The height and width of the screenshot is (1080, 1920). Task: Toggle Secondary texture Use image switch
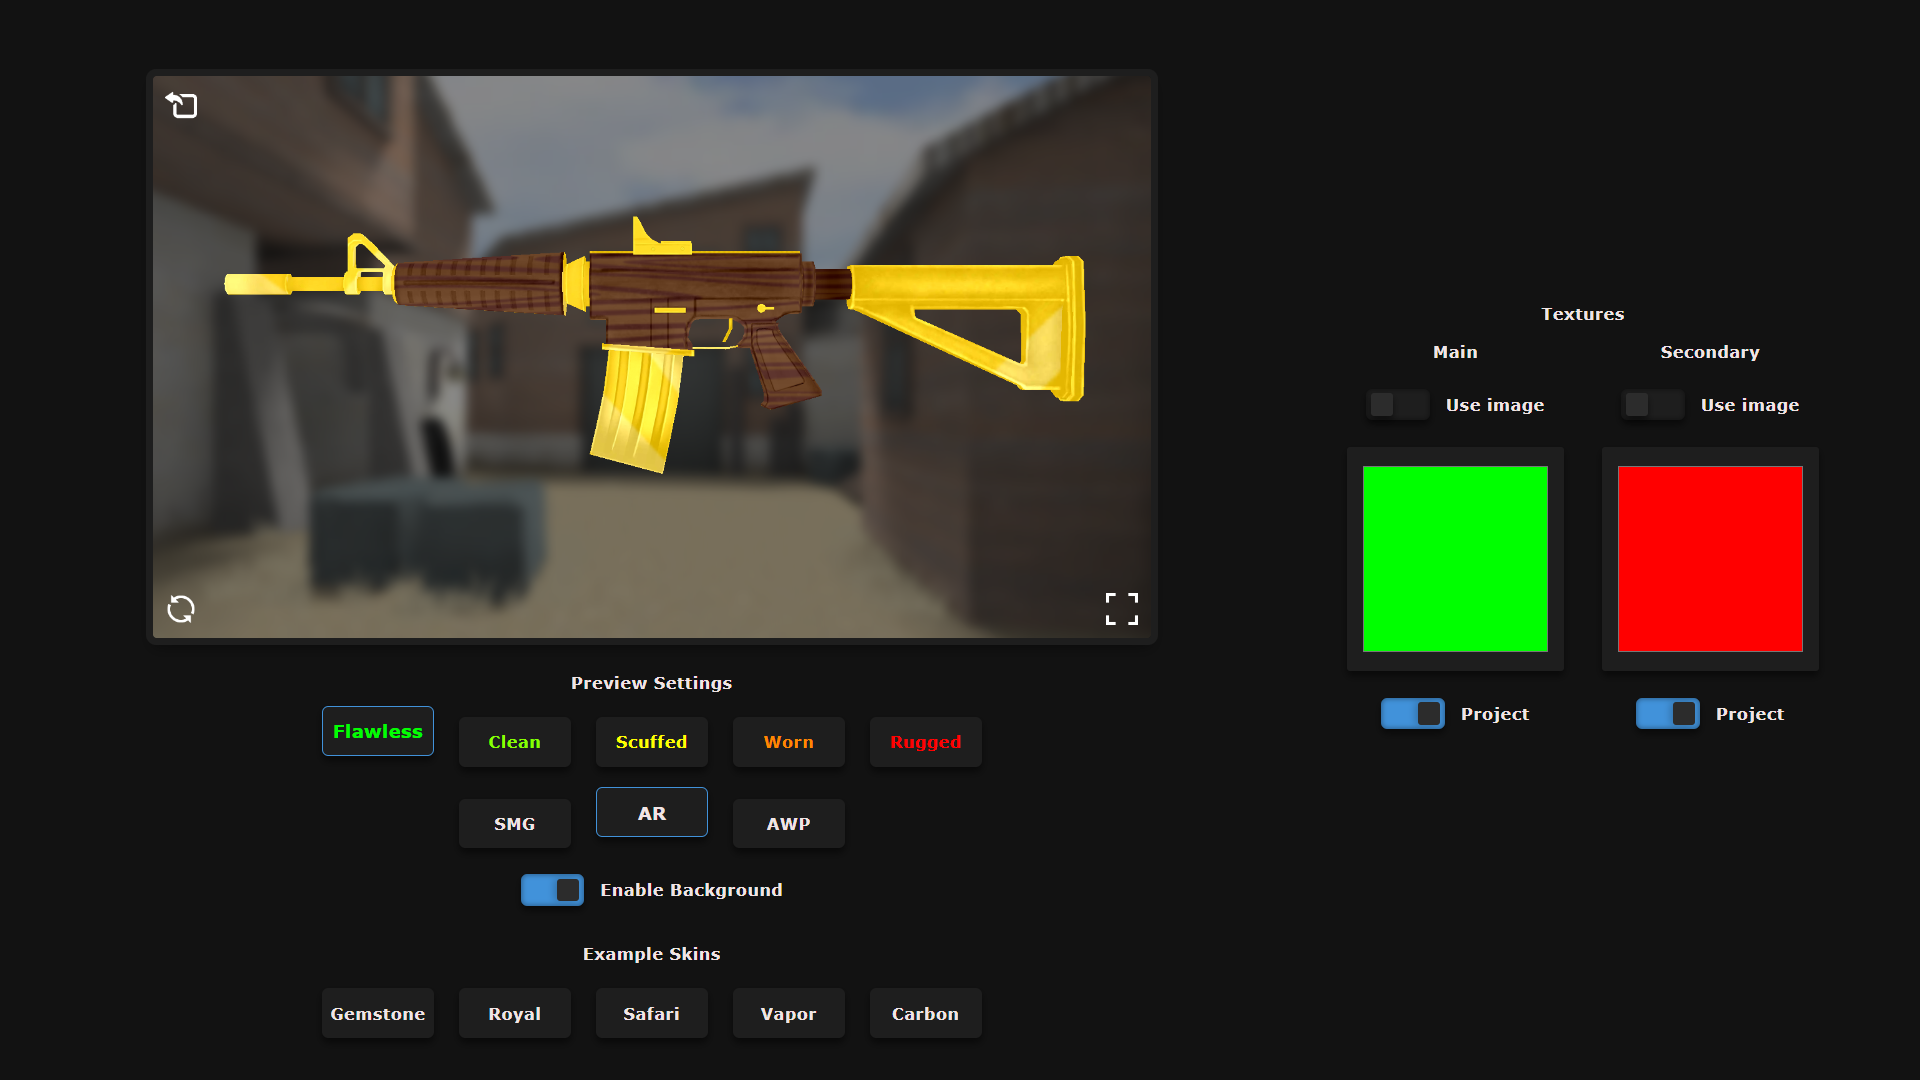(1652, 405)
